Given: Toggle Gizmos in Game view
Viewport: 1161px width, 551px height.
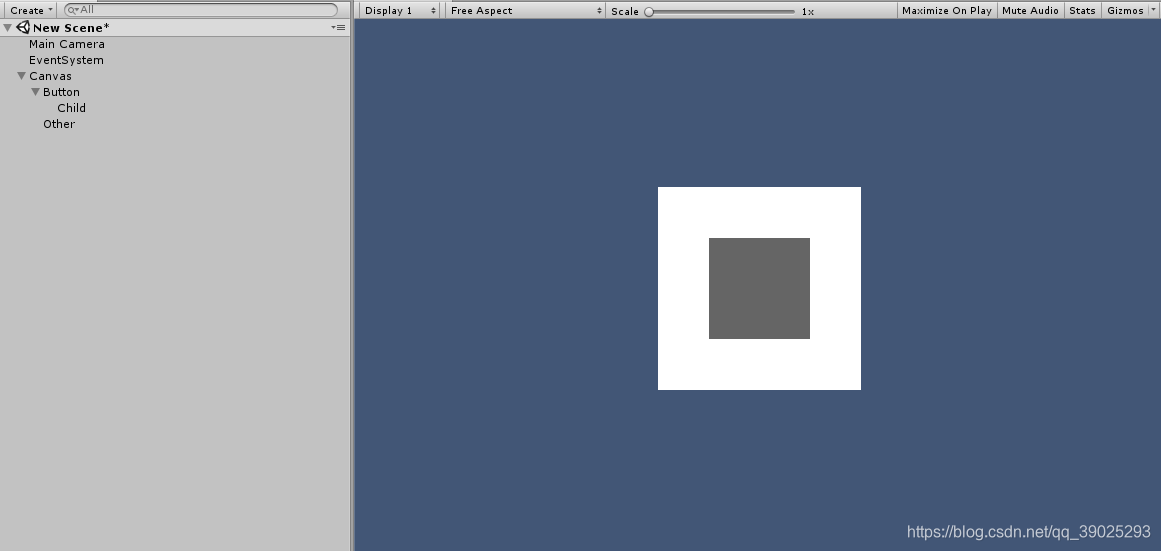Looking at the screenshot, I should pos(1125,10).
